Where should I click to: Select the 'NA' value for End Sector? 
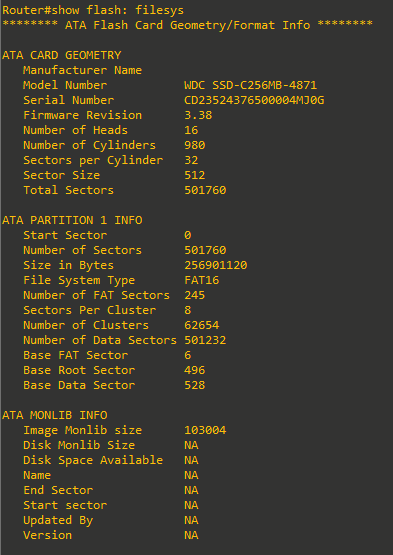click(x=191, y=490)
